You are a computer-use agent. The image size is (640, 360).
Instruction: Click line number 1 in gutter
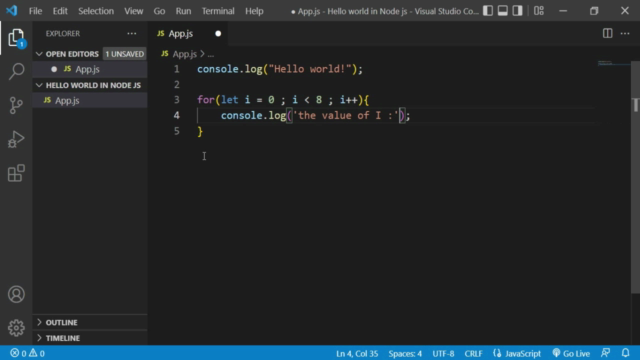pos(176,69)
